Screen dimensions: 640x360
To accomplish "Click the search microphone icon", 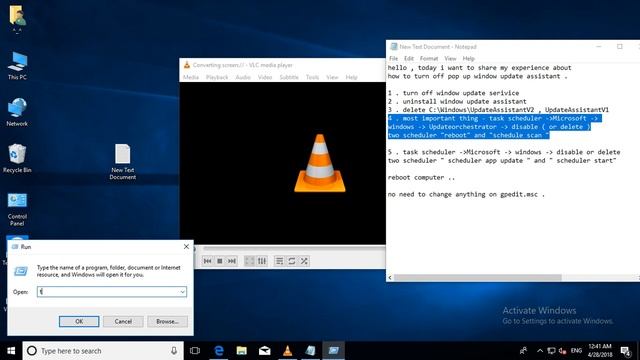I will (174, 351).
